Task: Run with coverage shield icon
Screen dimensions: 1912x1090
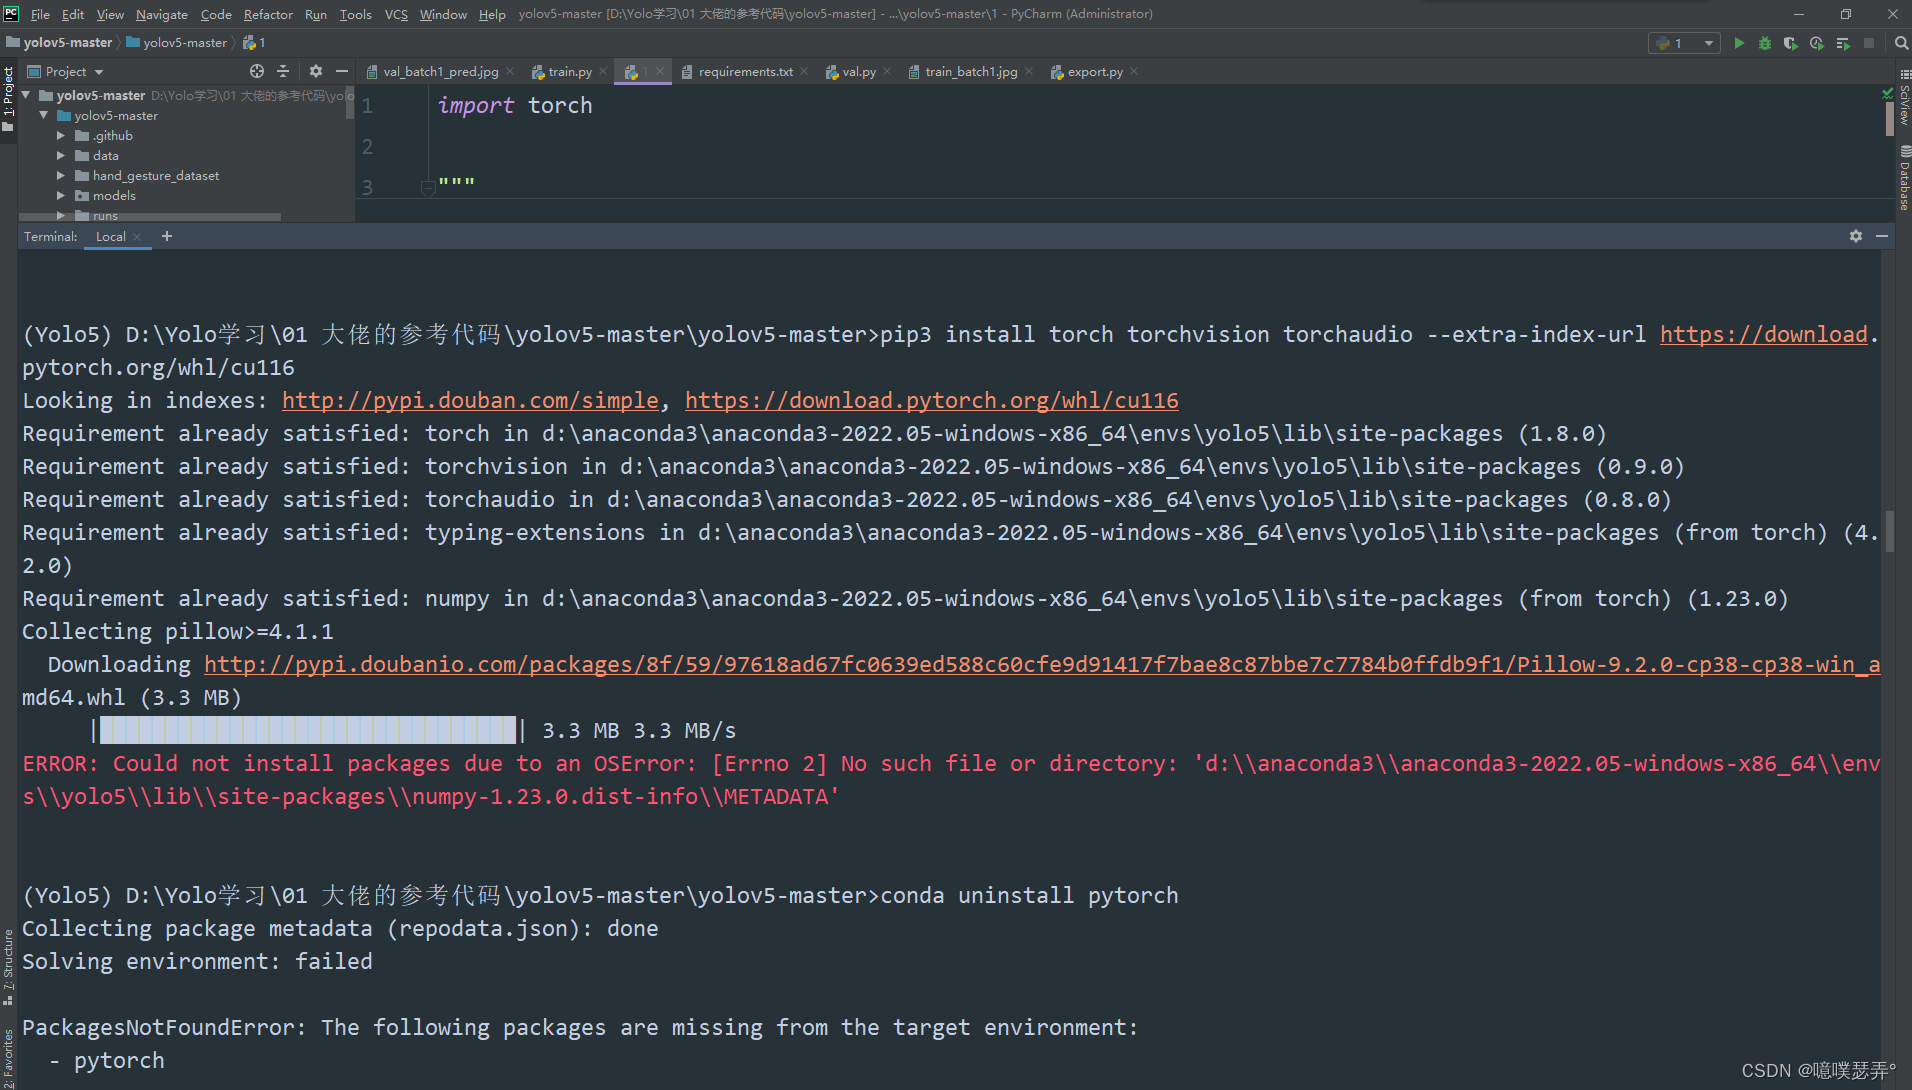Action: (x=1791, y=43)
